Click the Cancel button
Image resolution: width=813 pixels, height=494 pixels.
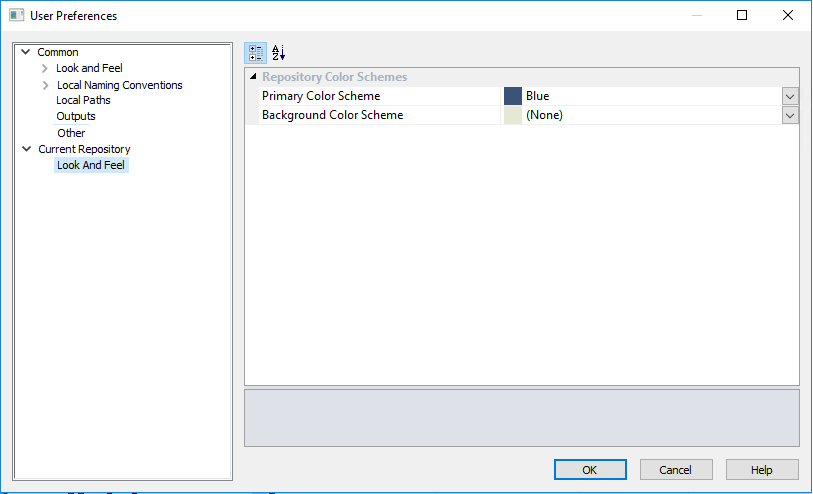(676, 469)
